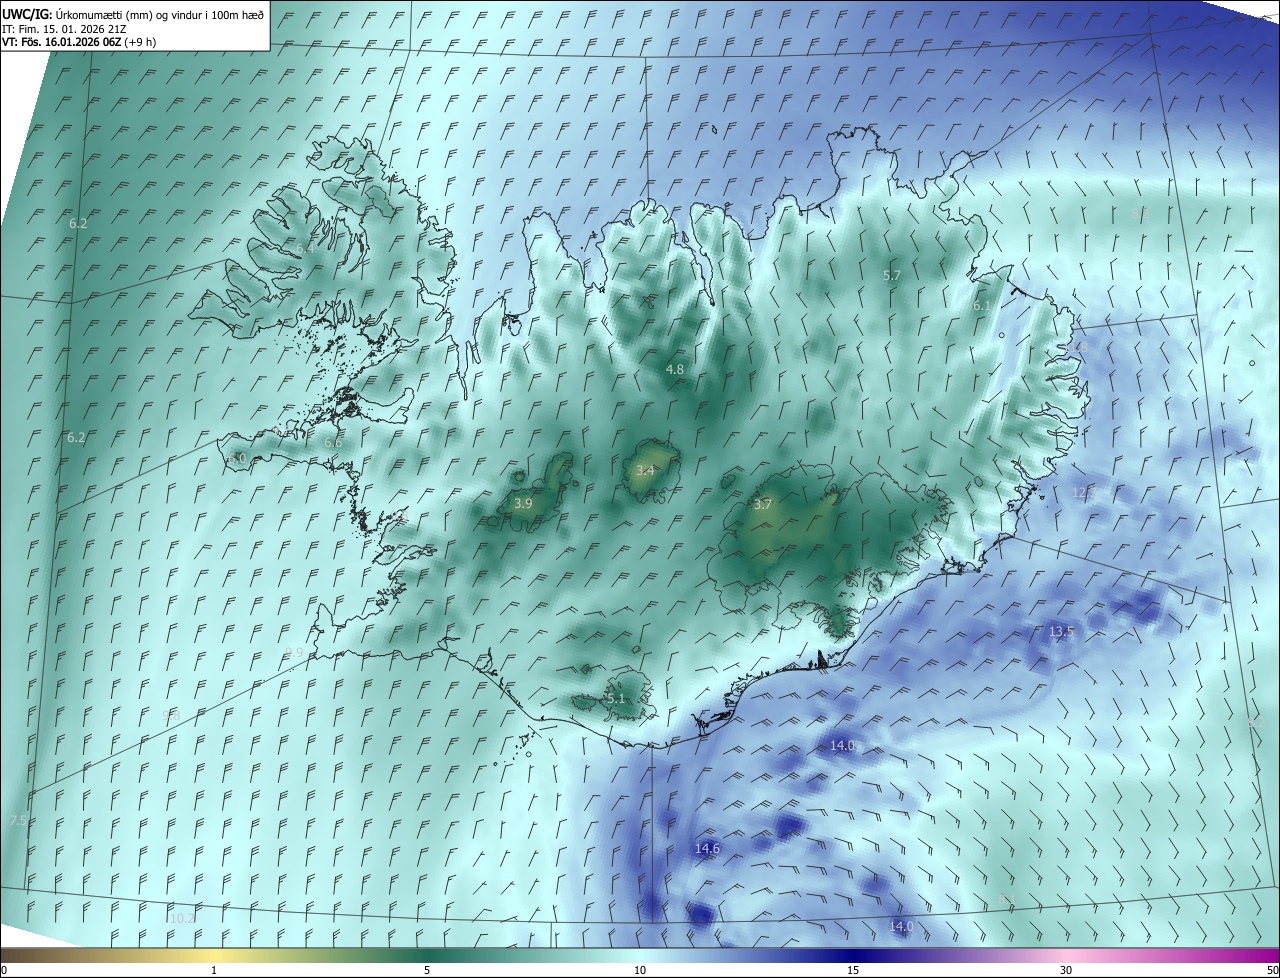Click the 10 tick on the color scale
Screen dimensions: 1280x978
[640, 970]
